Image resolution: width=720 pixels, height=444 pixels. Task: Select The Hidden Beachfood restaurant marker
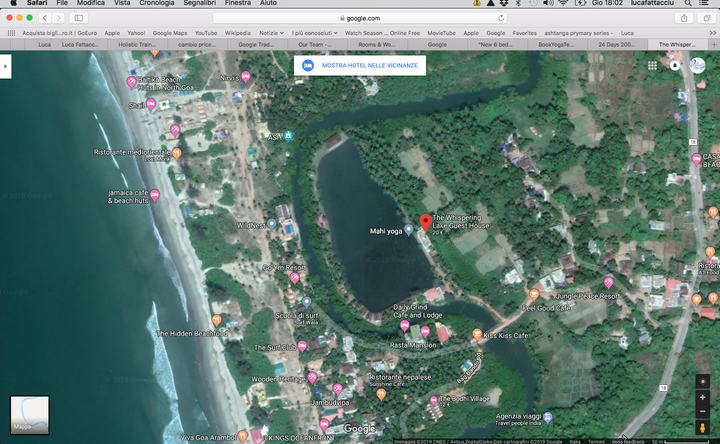coord(217,320)
